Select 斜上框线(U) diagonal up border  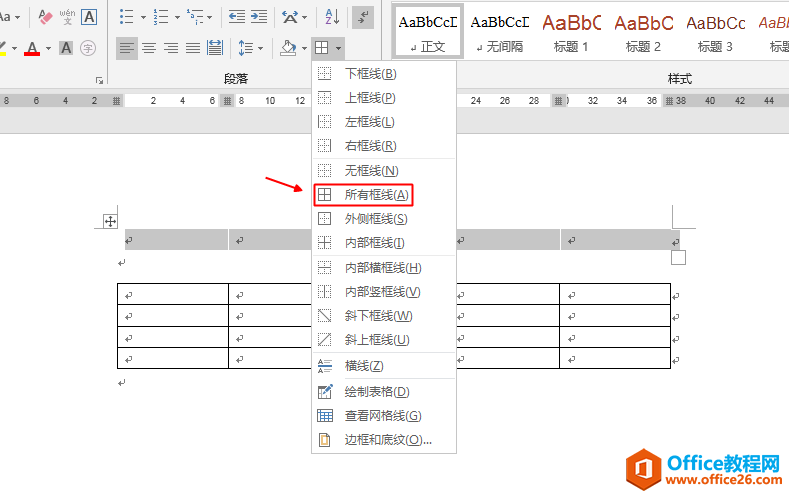click(384, 340)
